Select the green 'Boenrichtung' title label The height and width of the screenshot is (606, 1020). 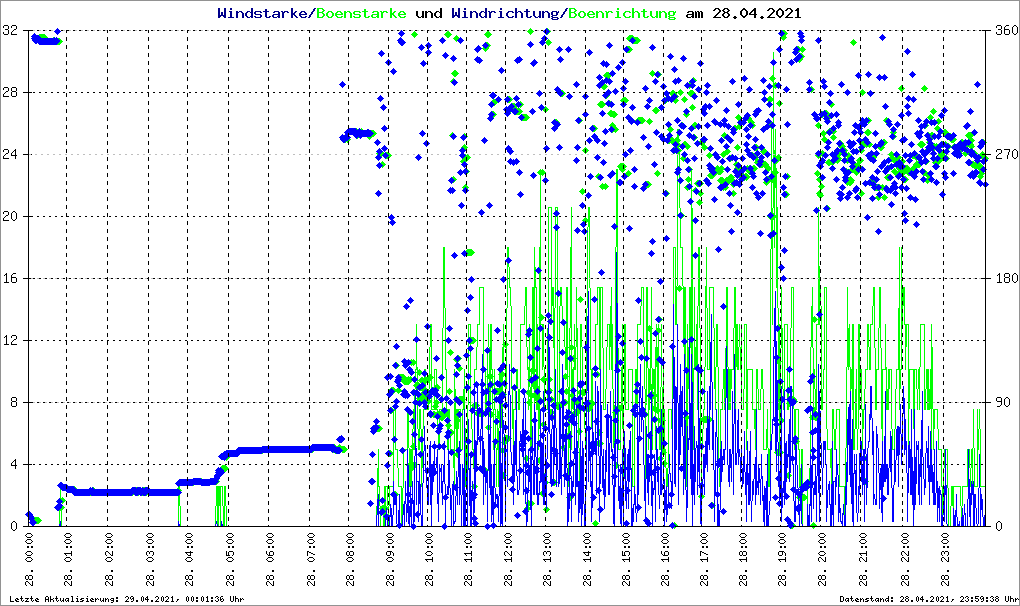coord(622,13)
